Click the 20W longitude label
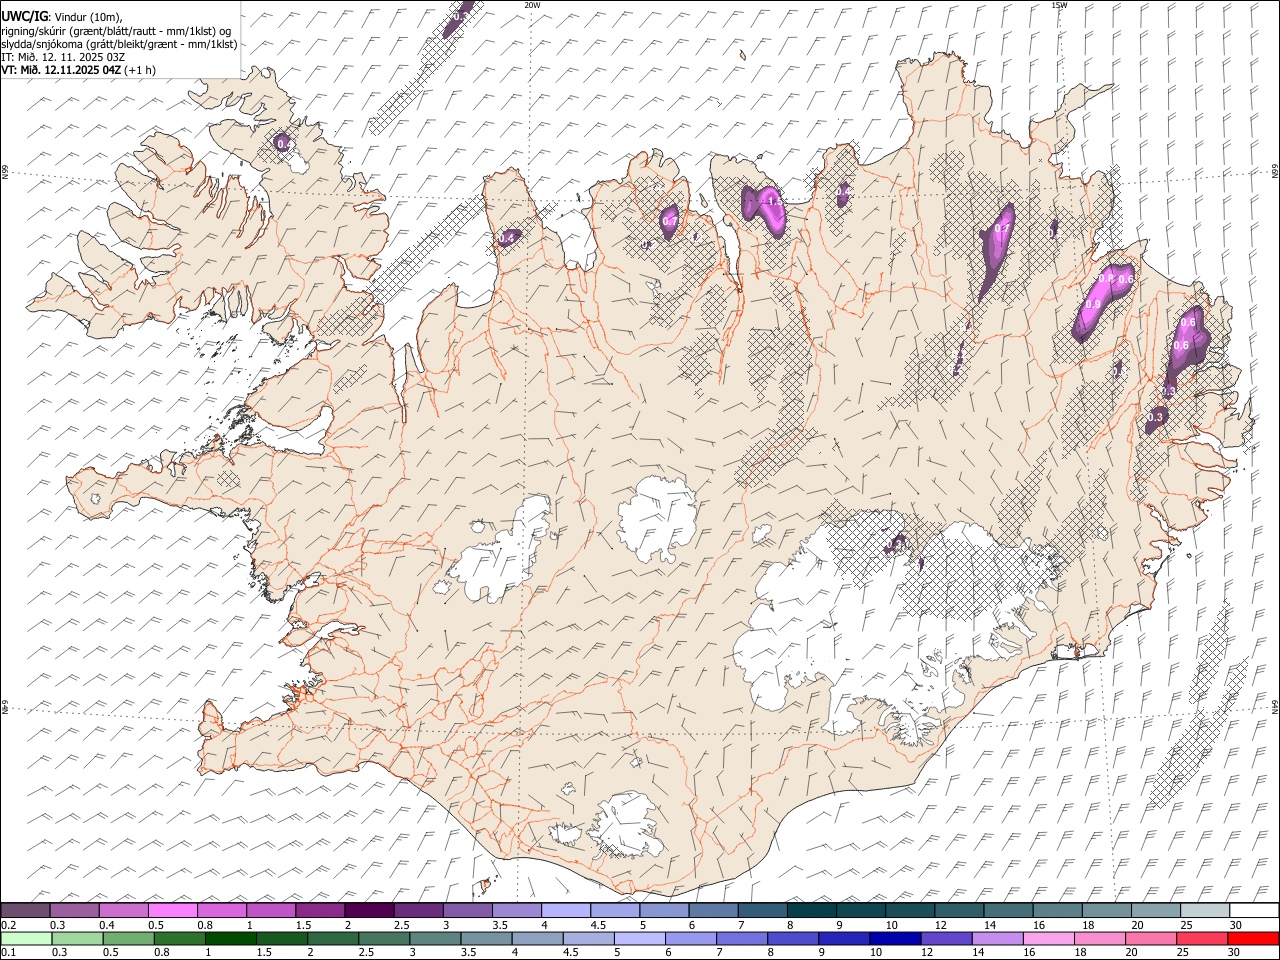This screenshot has width=1280, height=960. [532, 5]
